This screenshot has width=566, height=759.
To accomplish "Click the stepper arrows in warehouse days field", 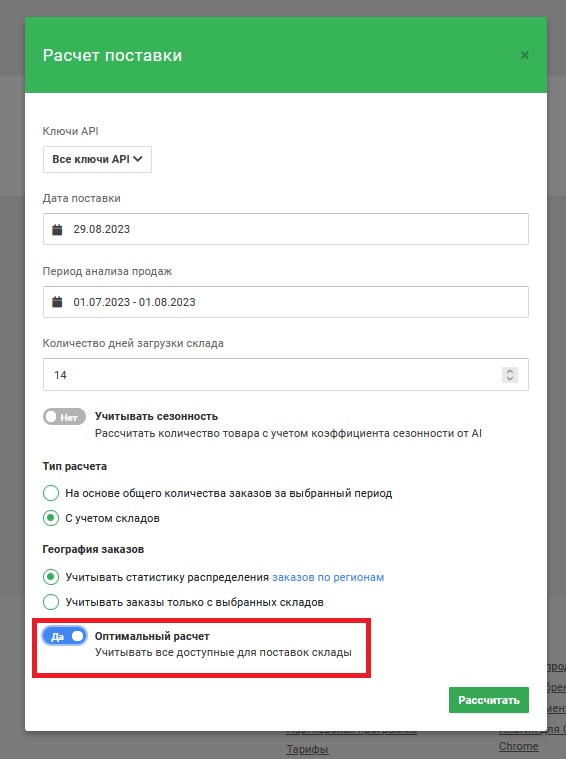I will tap(510, 375).
